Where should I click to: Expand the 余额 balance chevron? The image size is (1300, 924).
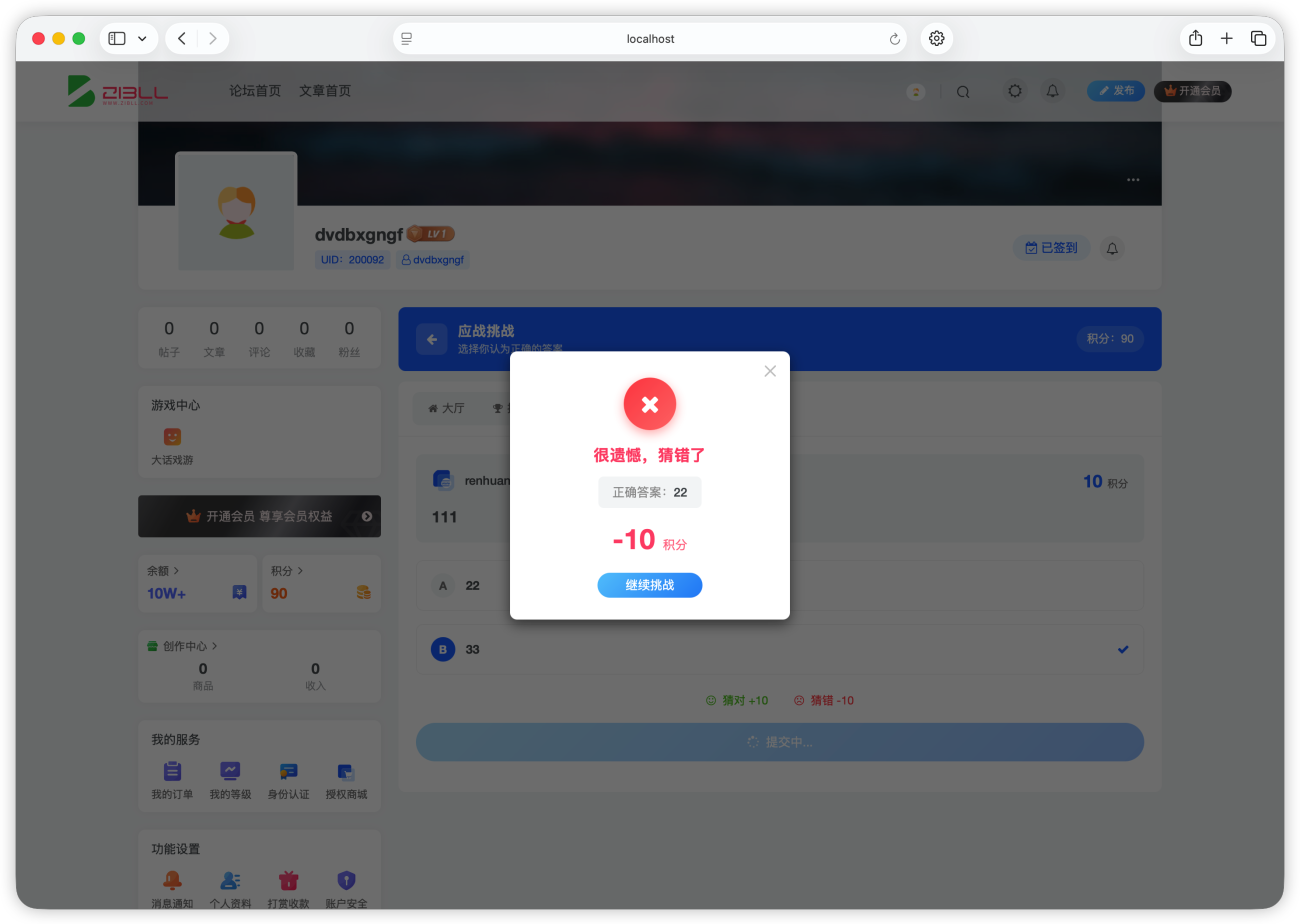(x=177, y=571)
